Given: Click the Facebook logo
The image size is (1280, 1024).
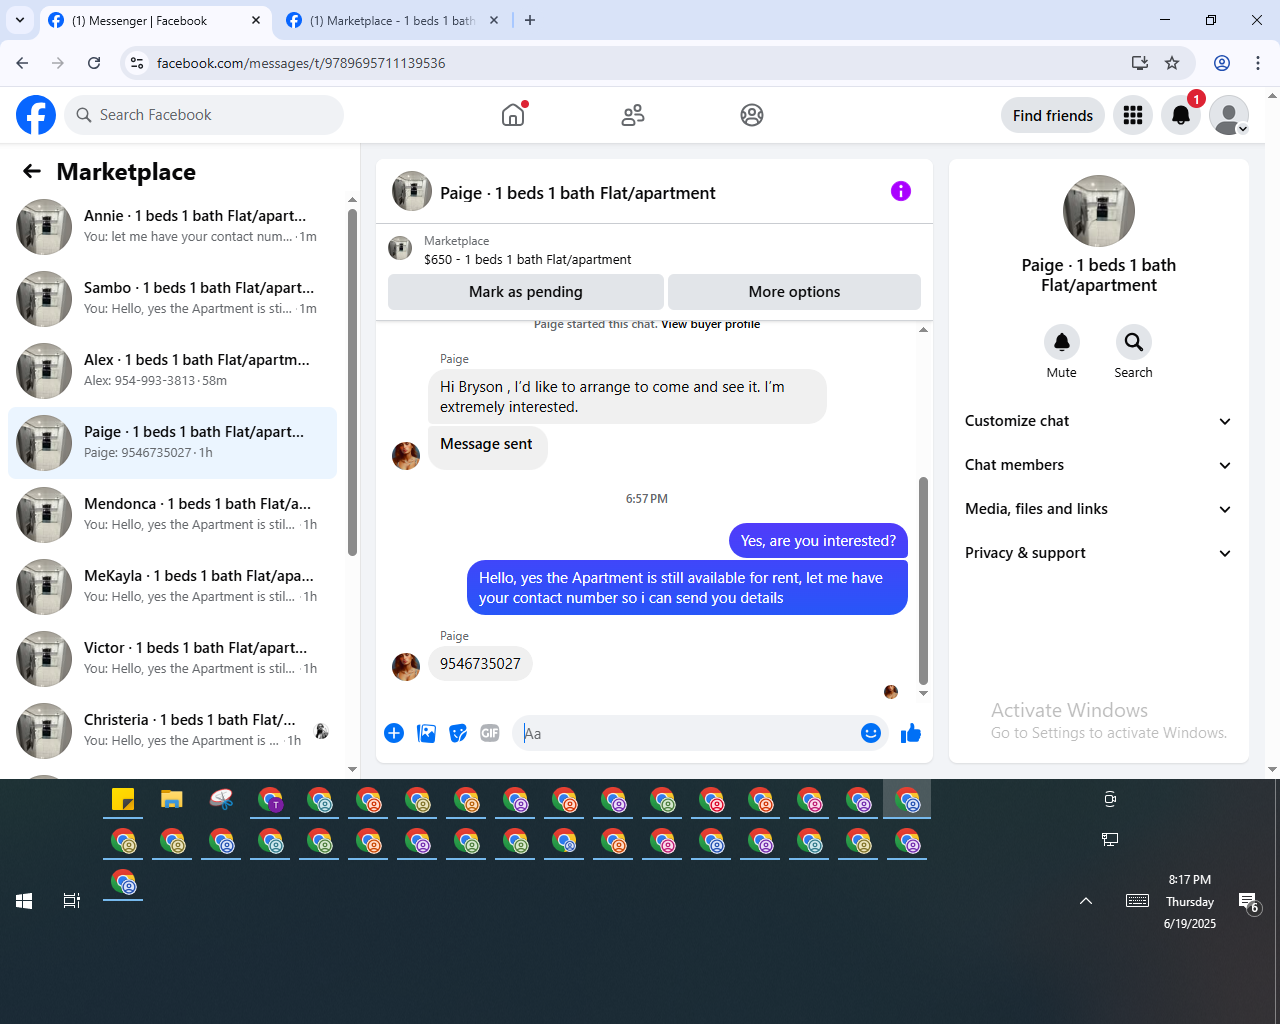Looking at the screenshot, I should click(36, 115).
